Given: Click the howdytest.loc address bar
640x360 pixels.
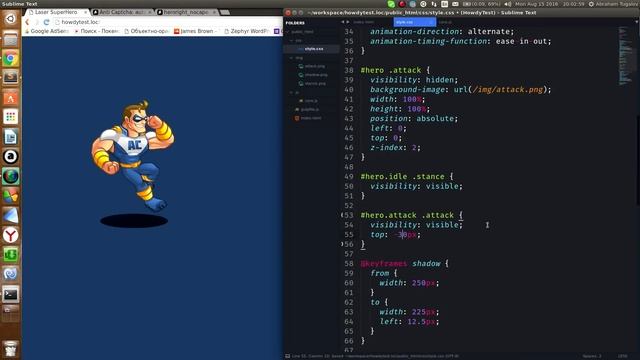Looking at the screenshot, I should [167, 22].
